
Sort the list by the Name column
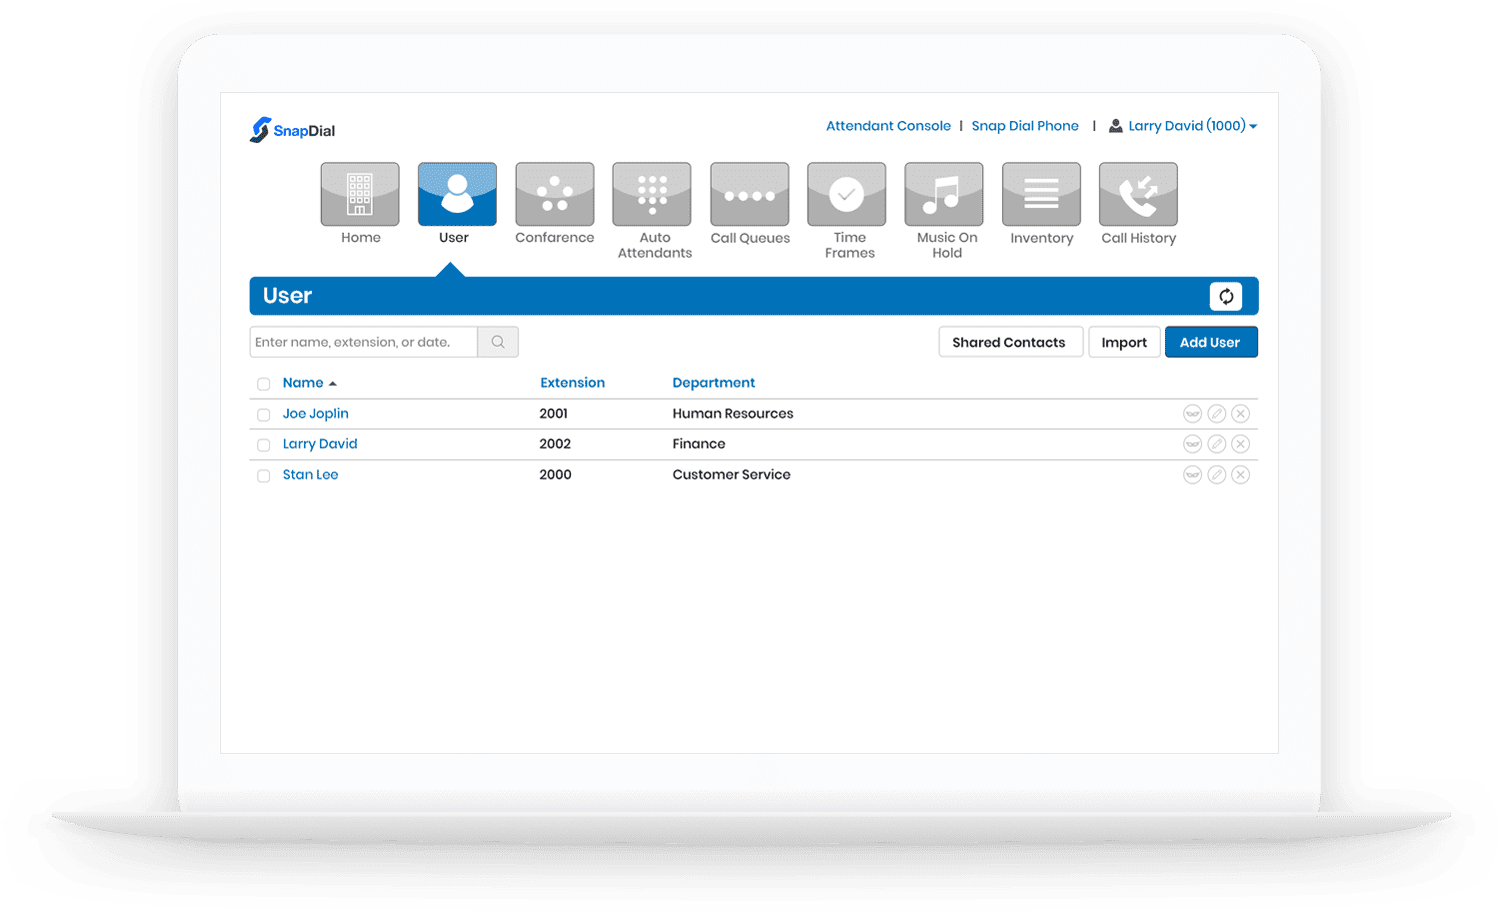tap(303, 383)
